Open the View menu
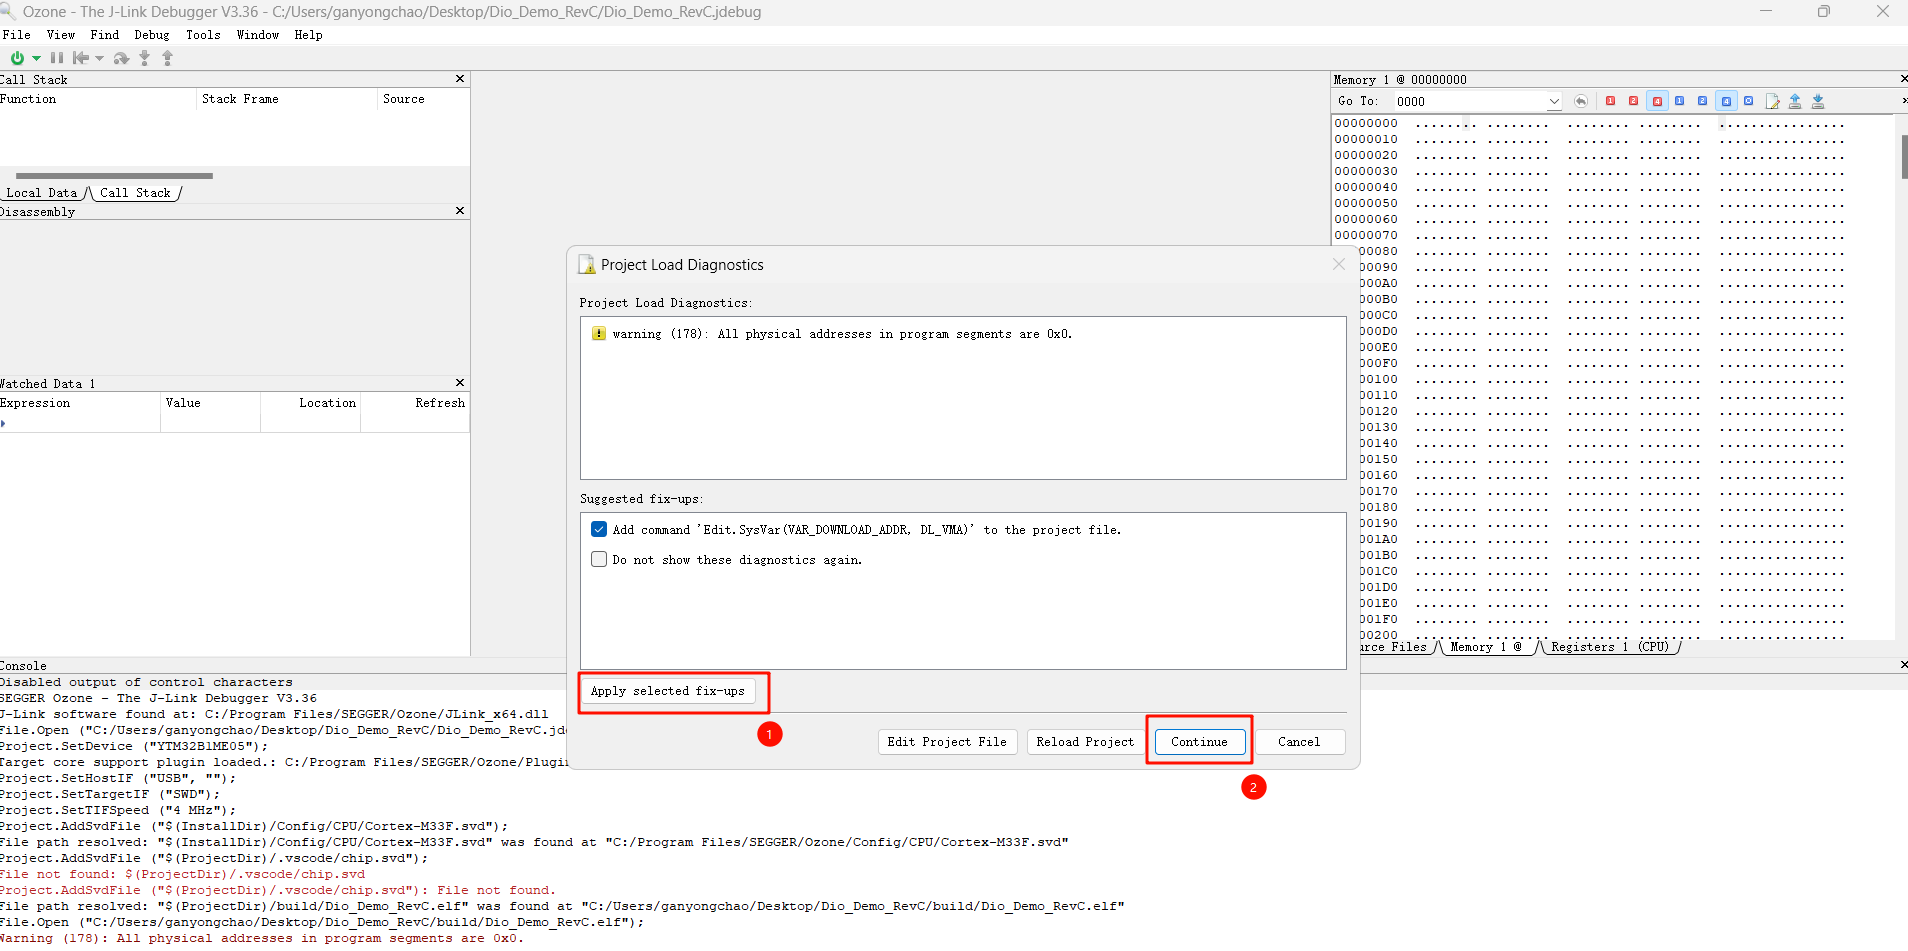The width and height of the screenshot is (1908, 951). coord(61,35)
